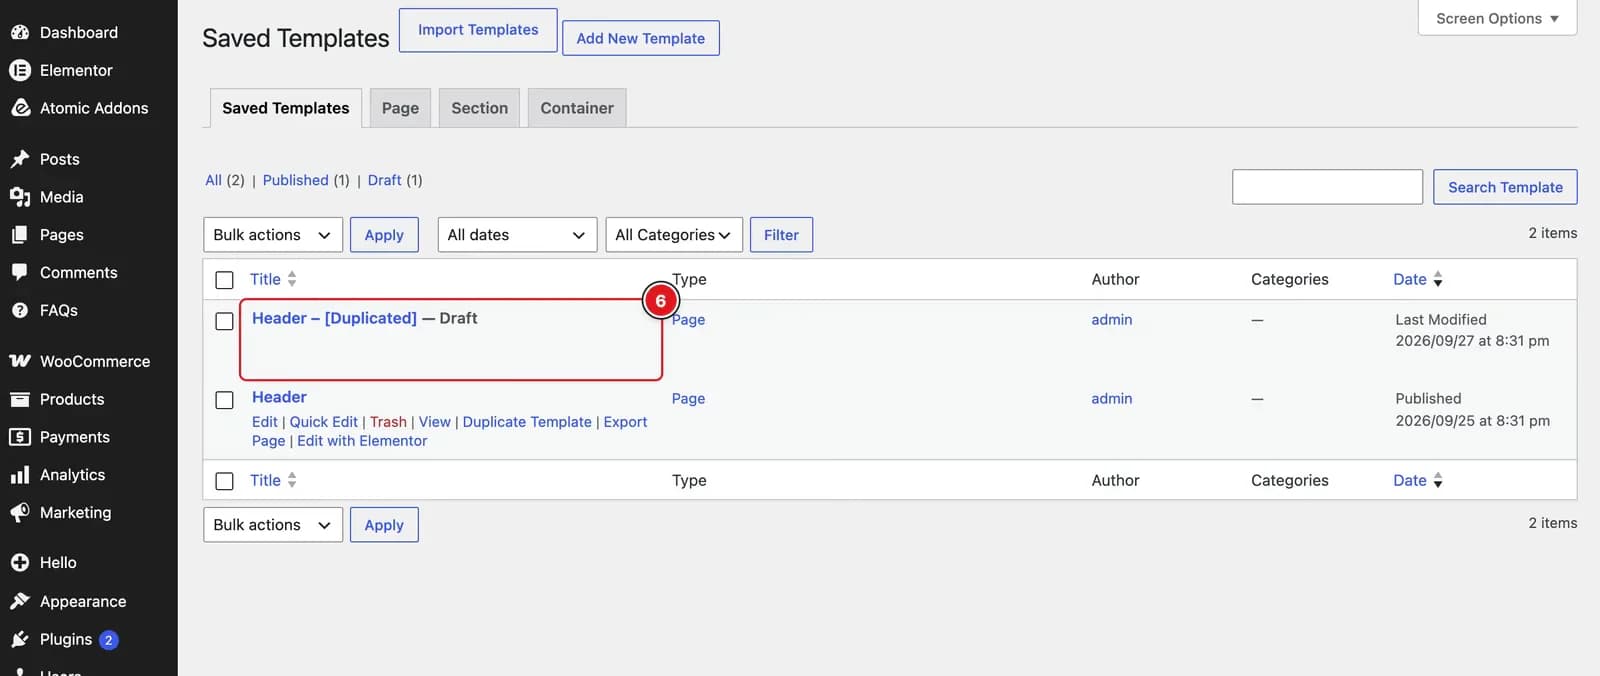Click the bottom Apply button

click(384, 525)
